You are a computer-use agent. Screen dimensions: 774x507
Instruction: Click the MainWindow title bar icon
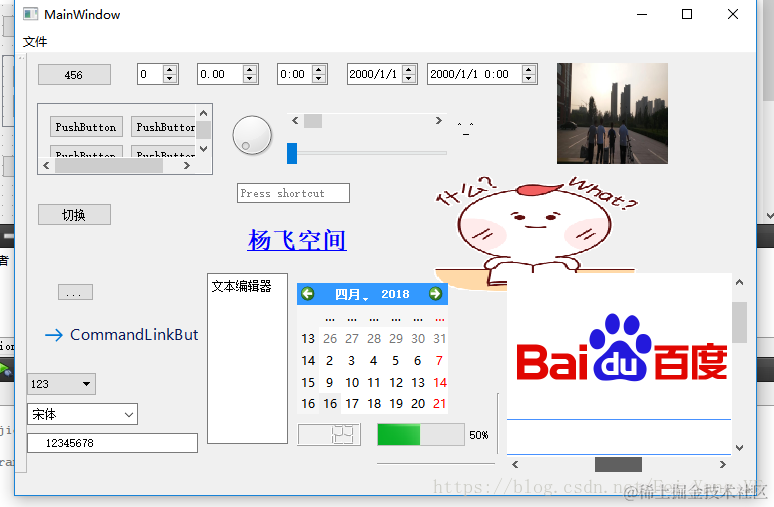tap(31, 14)
